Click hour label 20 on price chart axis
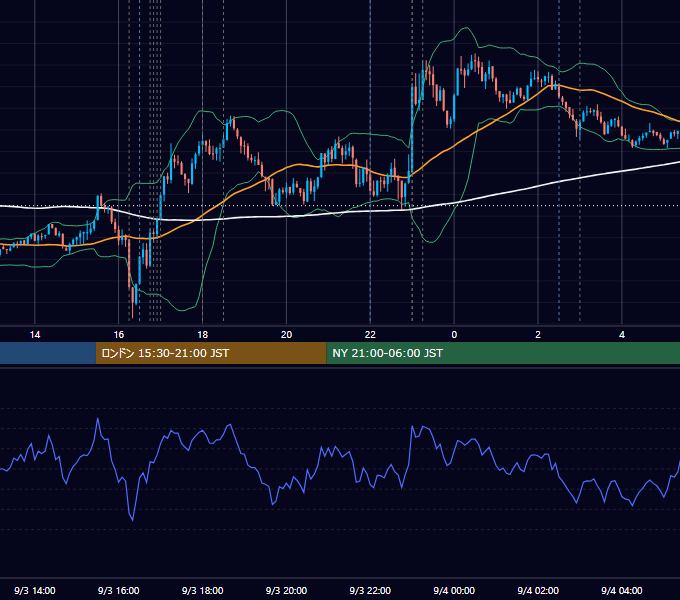This screenshot has height=600, width=680. (x=286, y=335)
